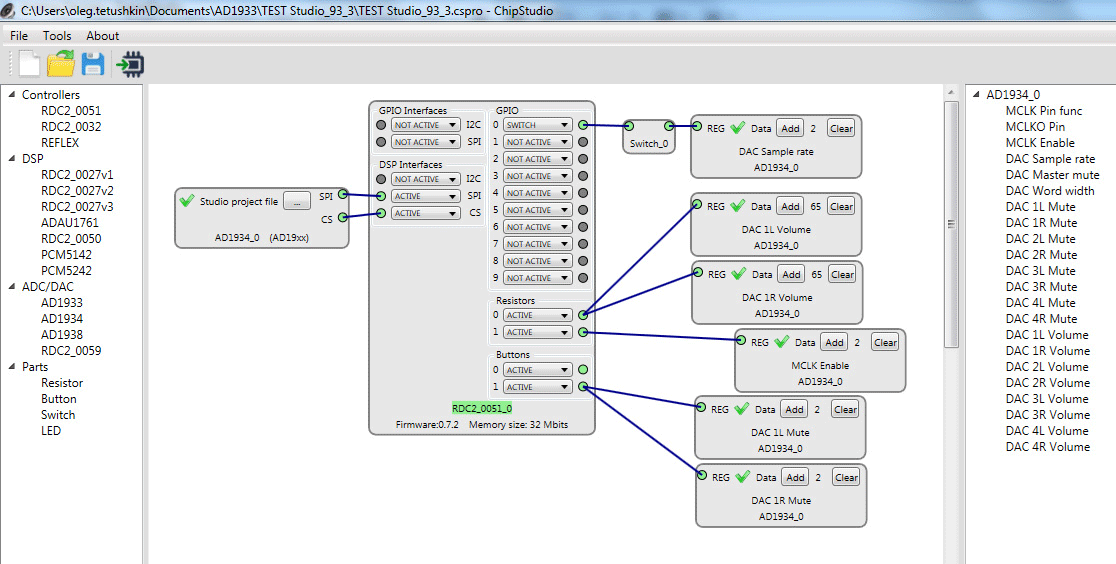Select the Resistor part
The image size is (1116, 564).
(x=62, y=382)
